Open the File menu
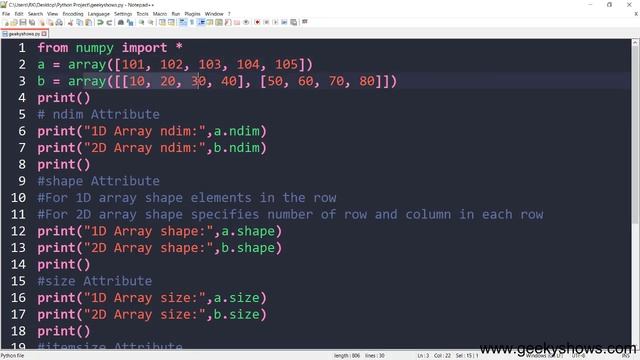Image resolution: width=640 pixels, height=360 pixels. 6,14
